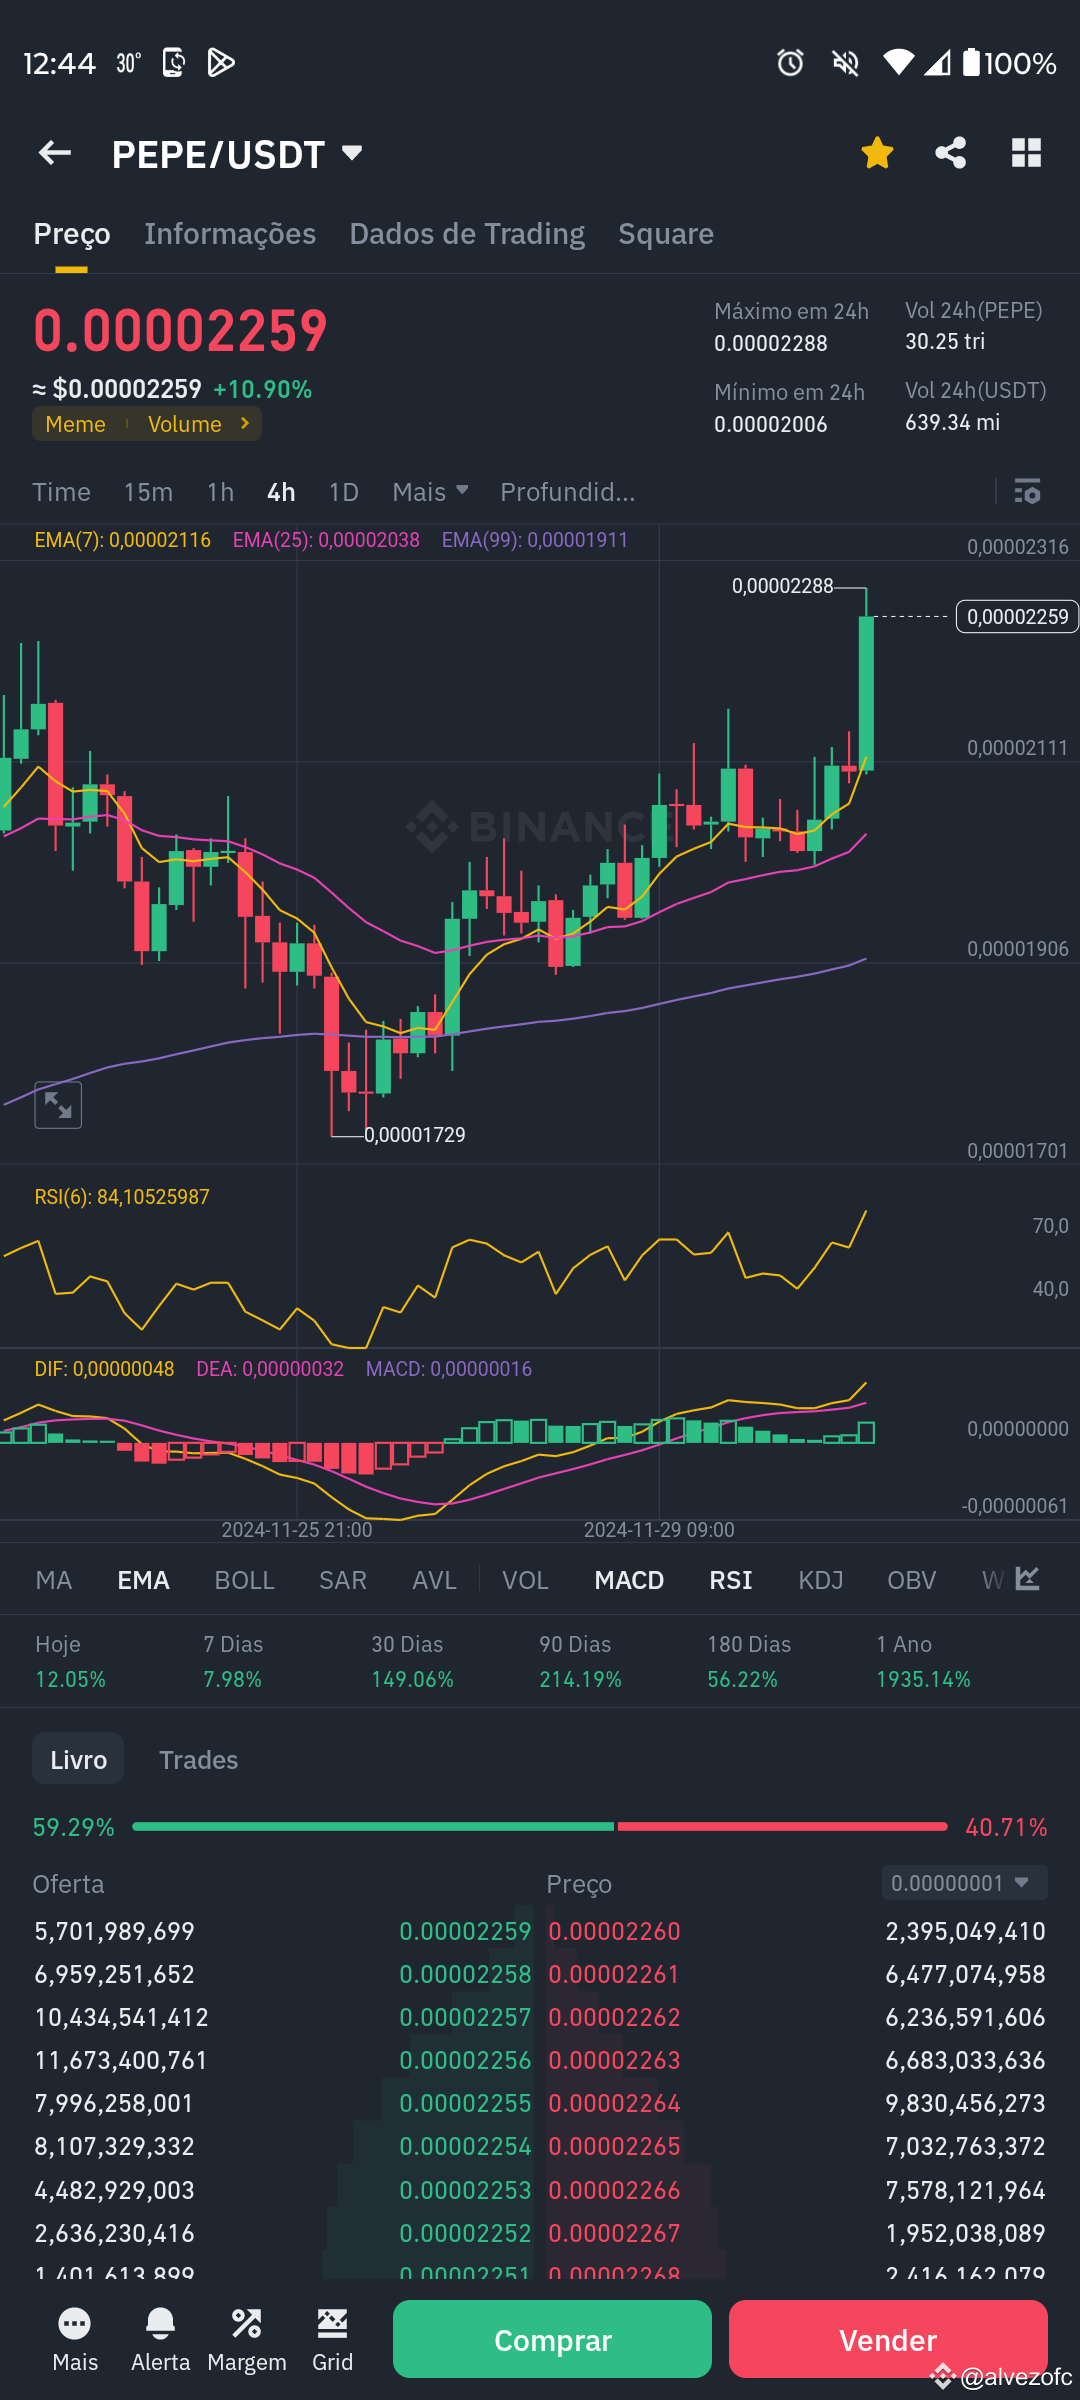1080x2400 pixels.
Task: Toggle the OBV indicator
Action: [x=912, y=1580]
